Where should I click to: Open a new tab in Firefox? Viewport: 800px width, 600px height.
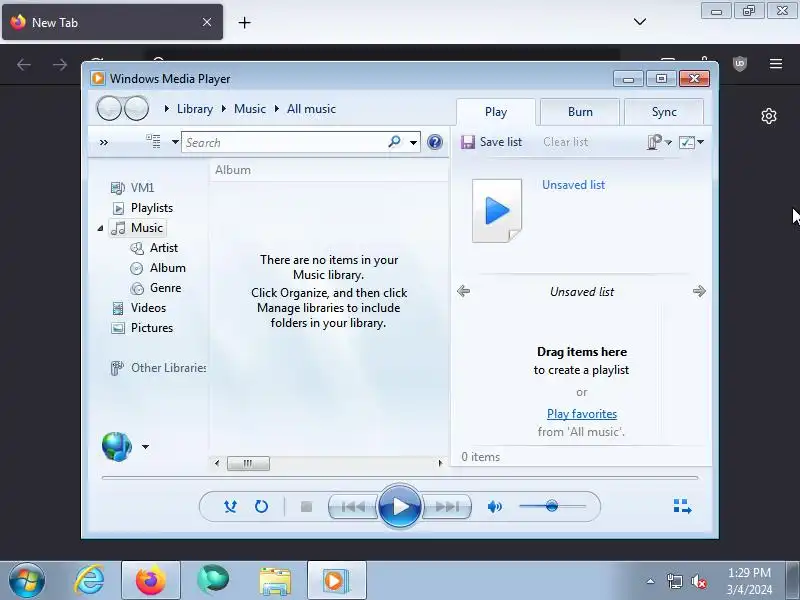(244, 22)
